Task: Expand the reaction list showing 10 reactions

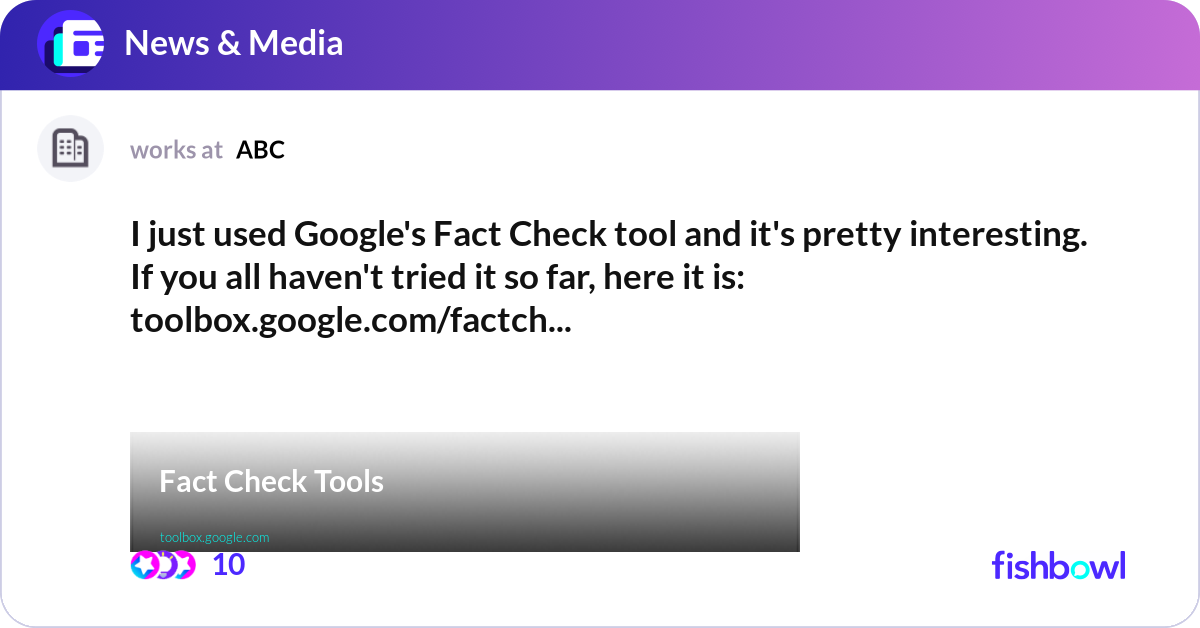Action: pyautogui.click(x=228, y=564)
